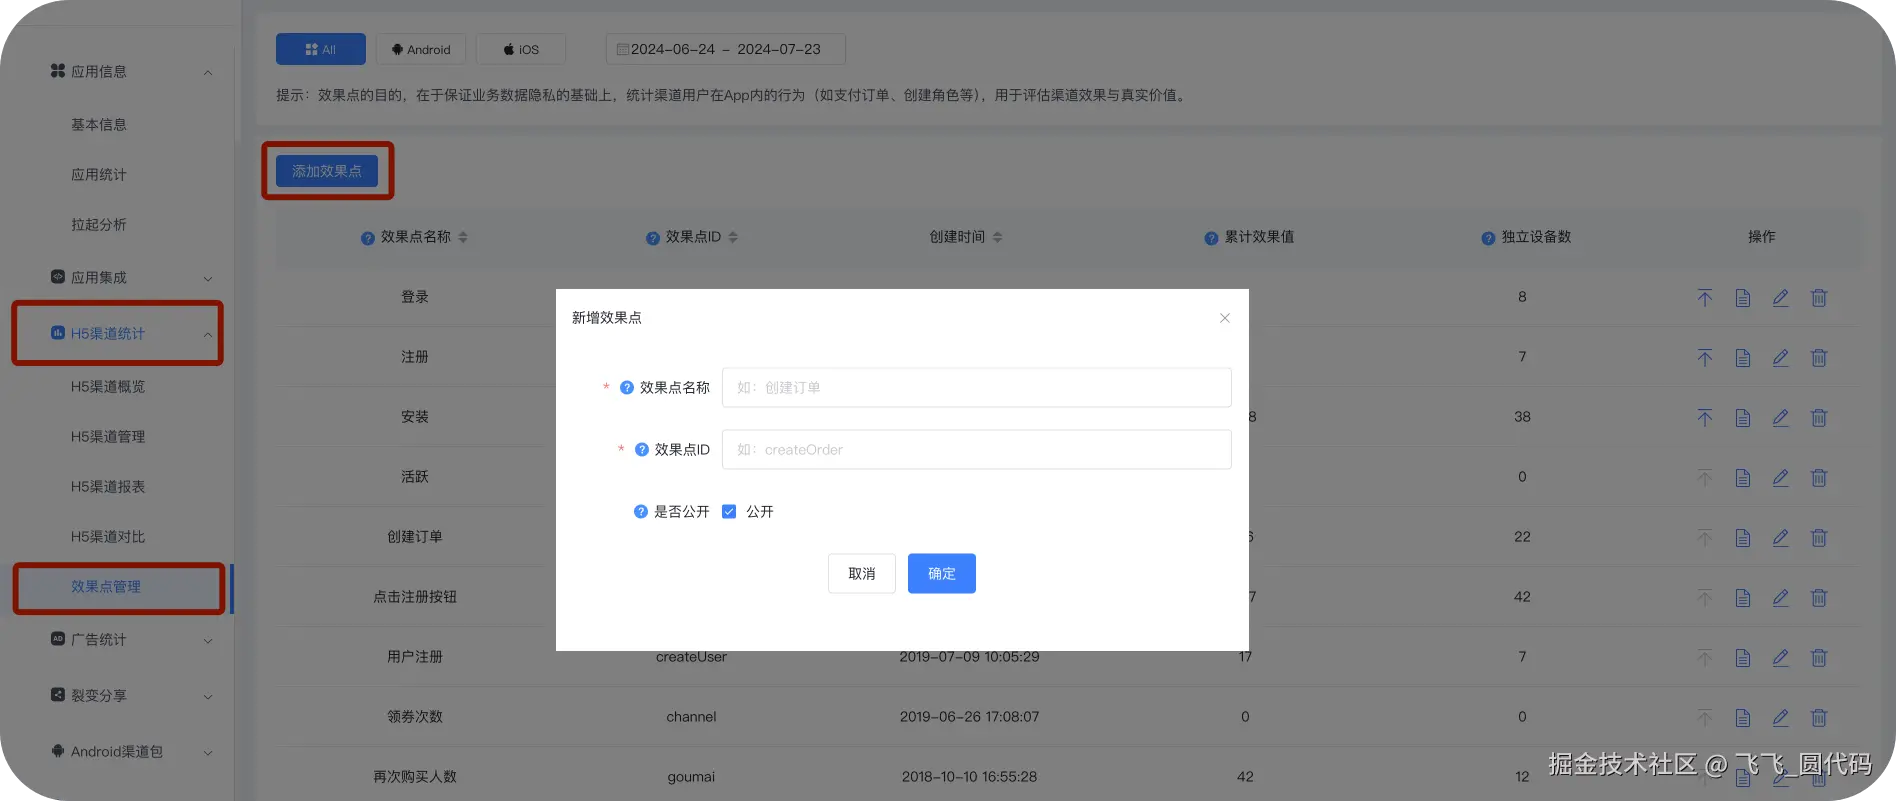
Task: Click detail document icon in 登录 row
Action: click(x=1743, y=297)
